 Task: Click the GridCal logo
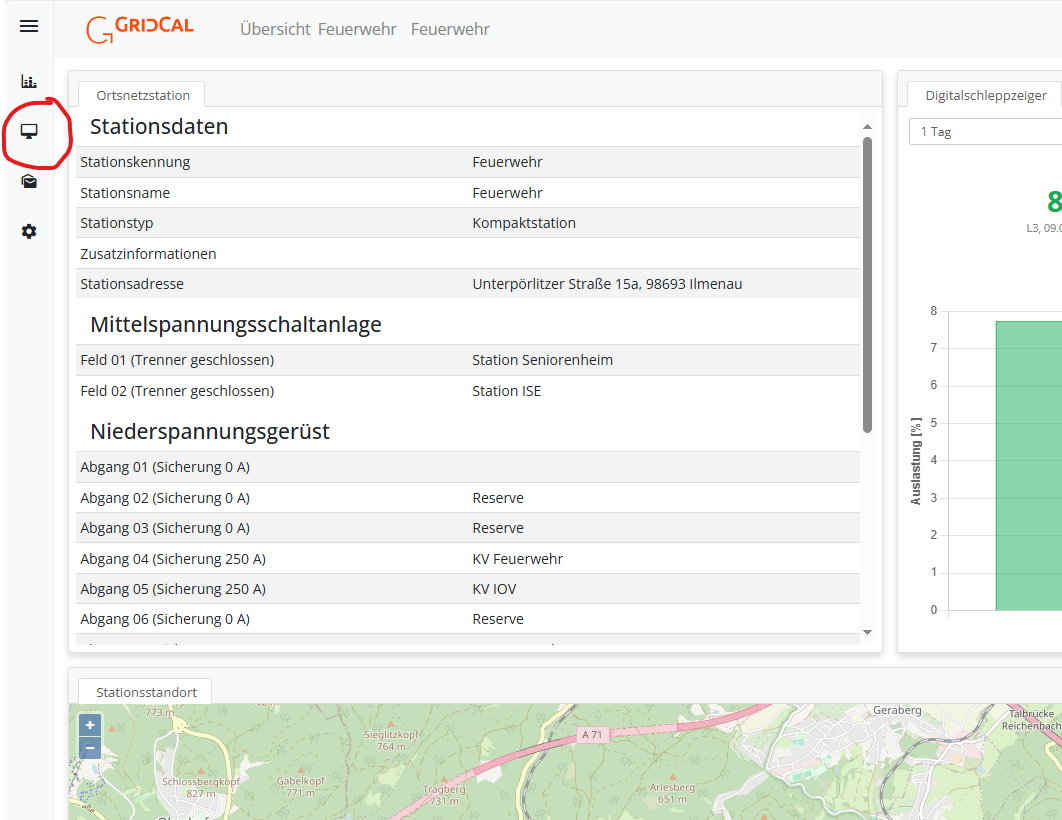[x=140, y=29]
